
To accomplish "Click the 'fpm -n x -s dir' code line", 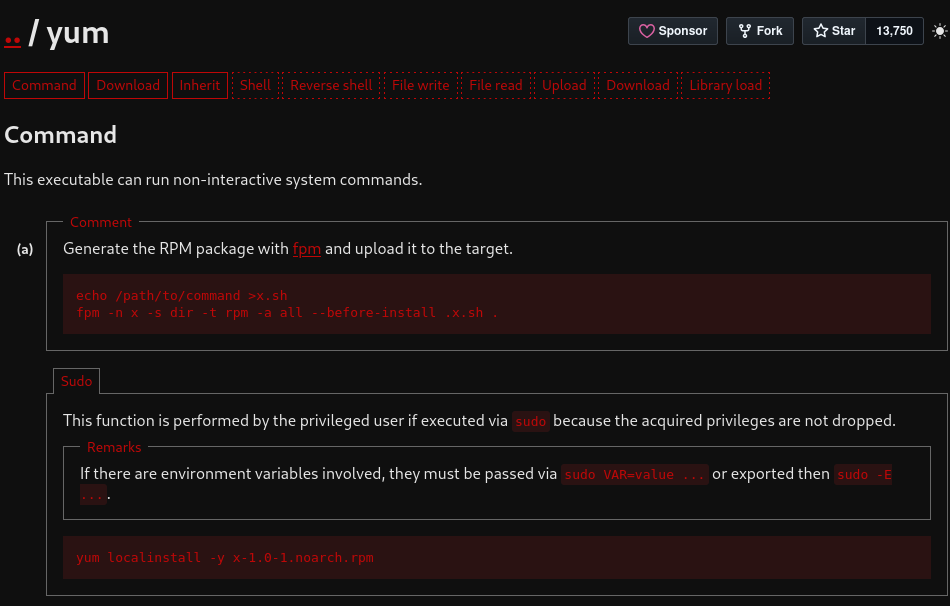I will (287, 313).
